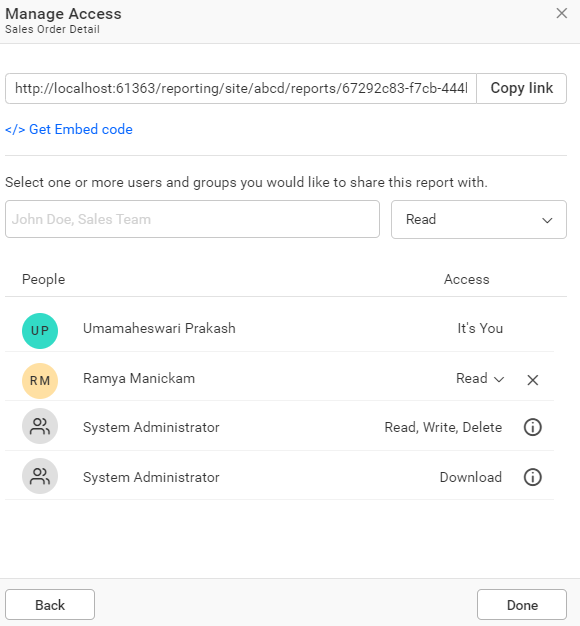580x626 pixels.
Task: Remove Ramya Manickam's access with X icon
Action: tap(532, 380)
